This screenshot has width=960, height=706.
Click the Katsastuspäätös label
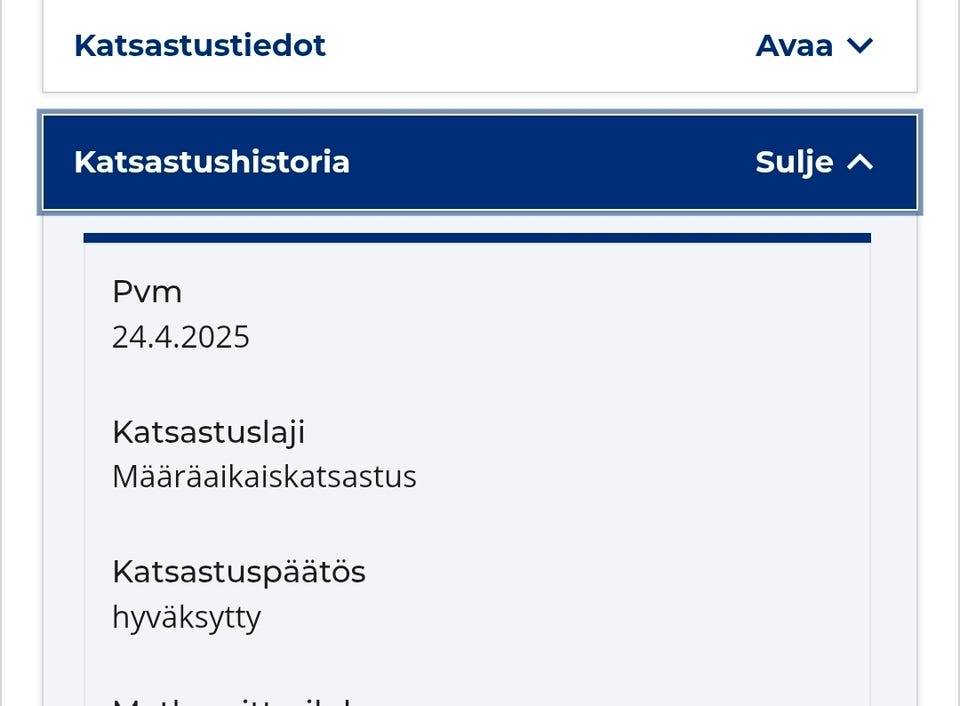pos(239,572)
